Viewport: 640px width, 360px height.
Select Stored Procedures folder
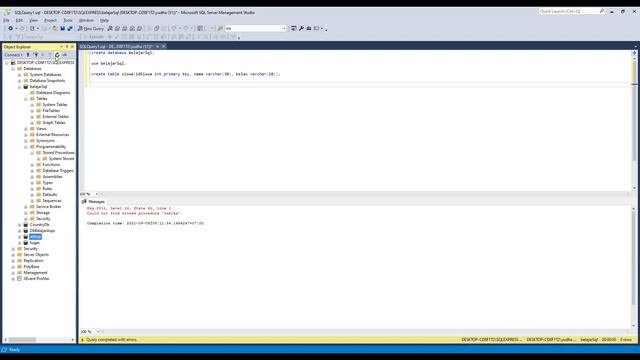[x=58, y=153]
